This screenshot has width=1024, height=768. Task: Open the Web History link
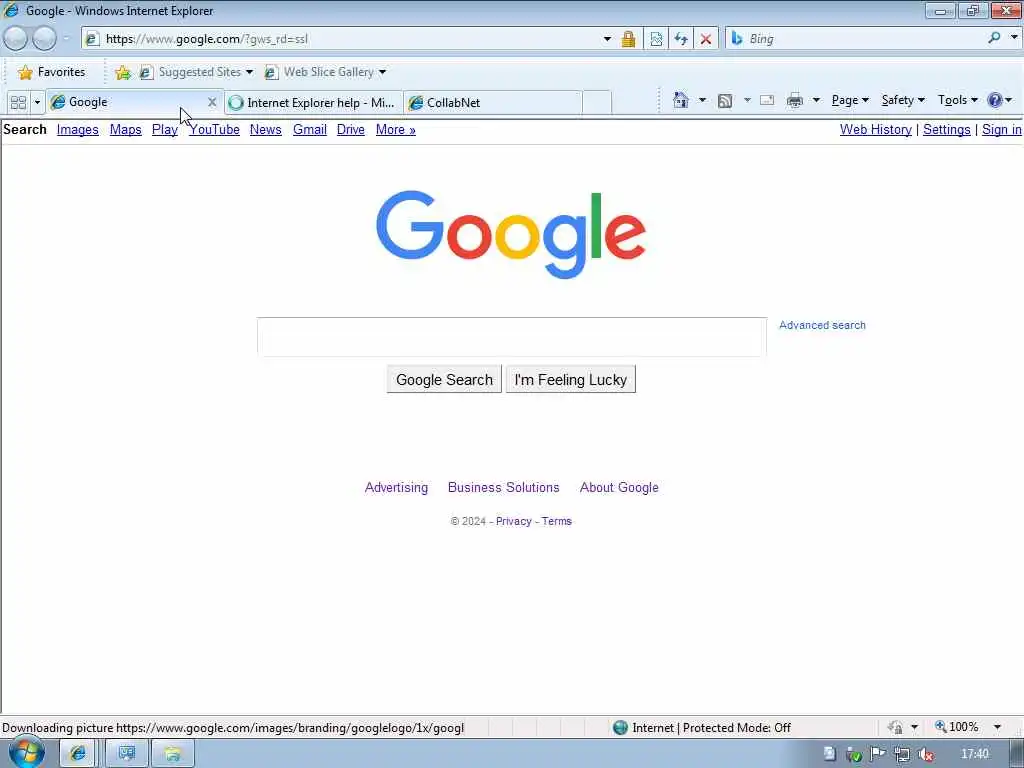[x=876, y=129]
